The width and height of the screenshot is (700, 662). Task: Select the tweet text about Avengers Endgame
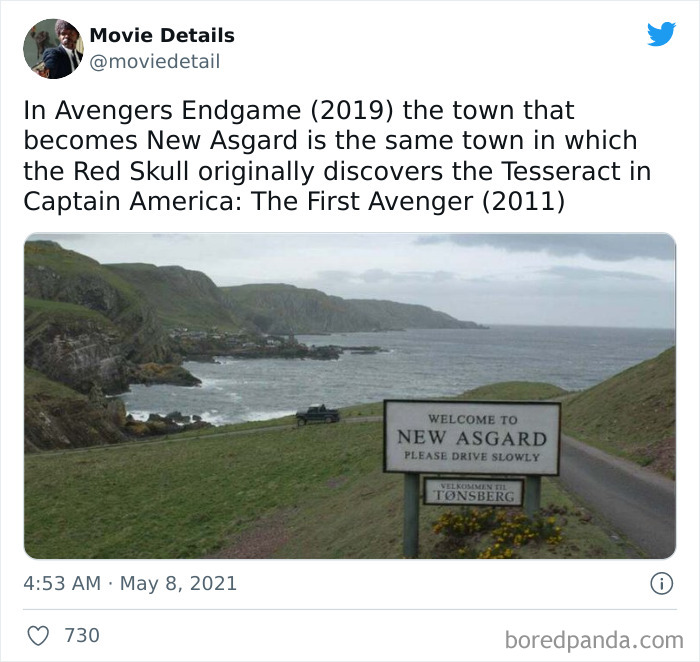click(337, 156)
